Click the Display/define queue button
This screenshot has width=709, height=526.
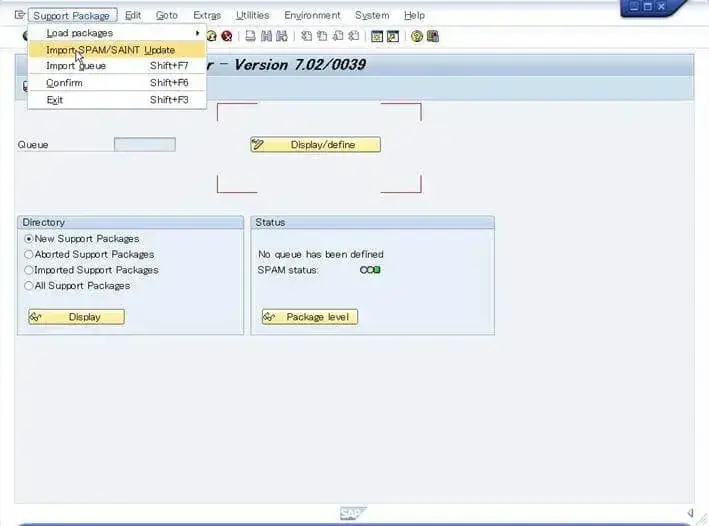[x=316, y=145]
